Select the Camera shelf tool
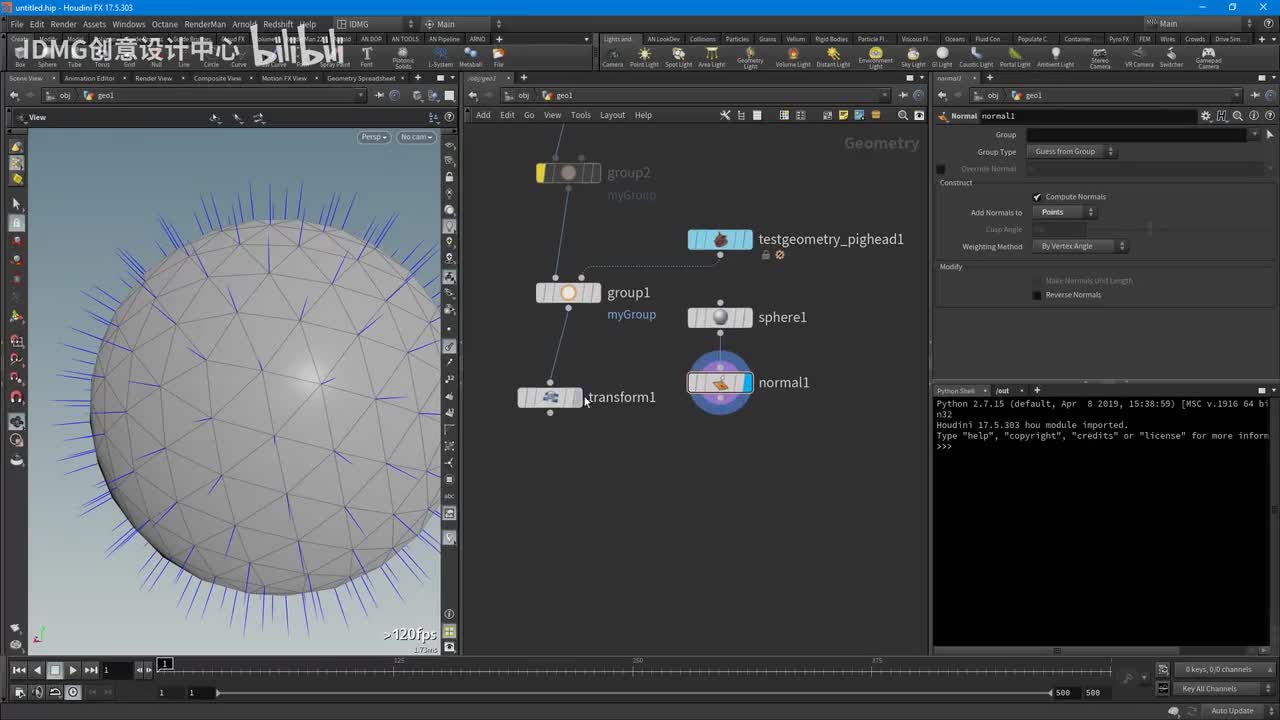The height and width of the screenshot is (720, 1280). click(612, 56)
